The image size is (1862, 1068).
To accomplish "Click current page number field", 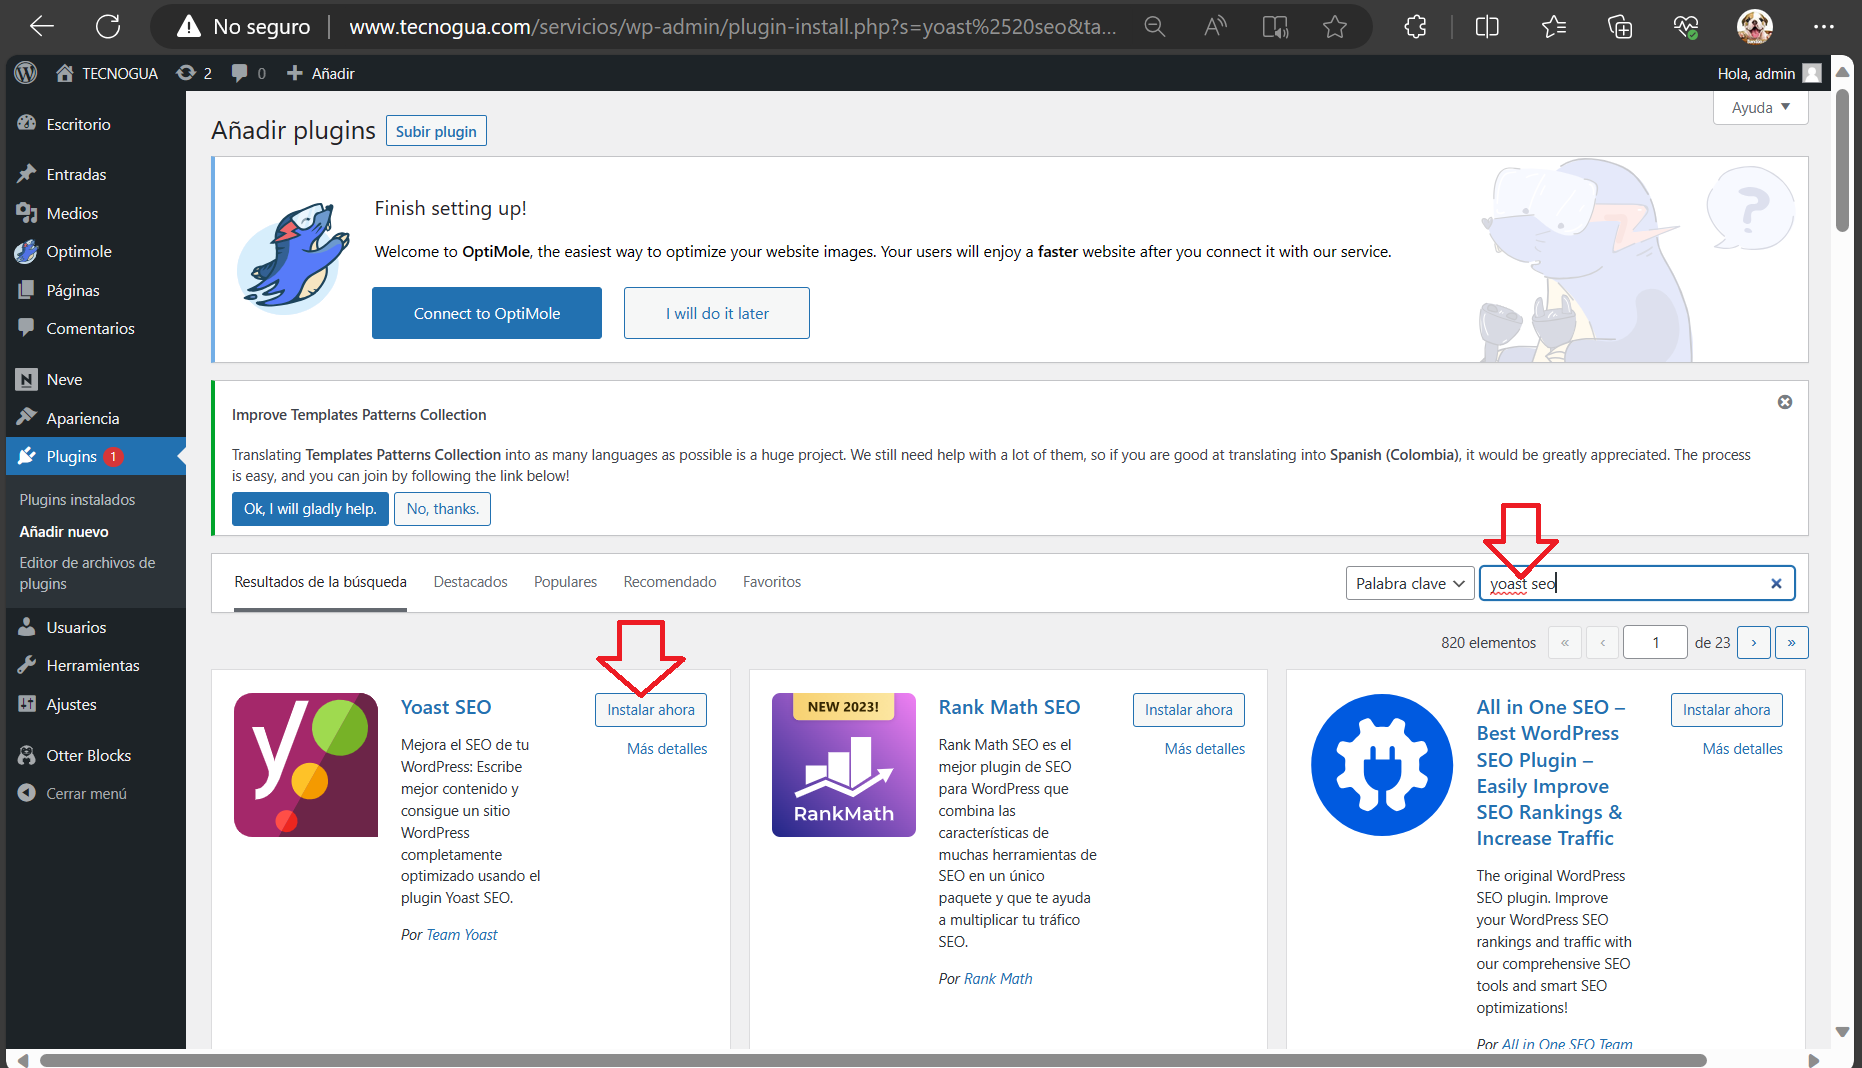I will point(1655,642).
